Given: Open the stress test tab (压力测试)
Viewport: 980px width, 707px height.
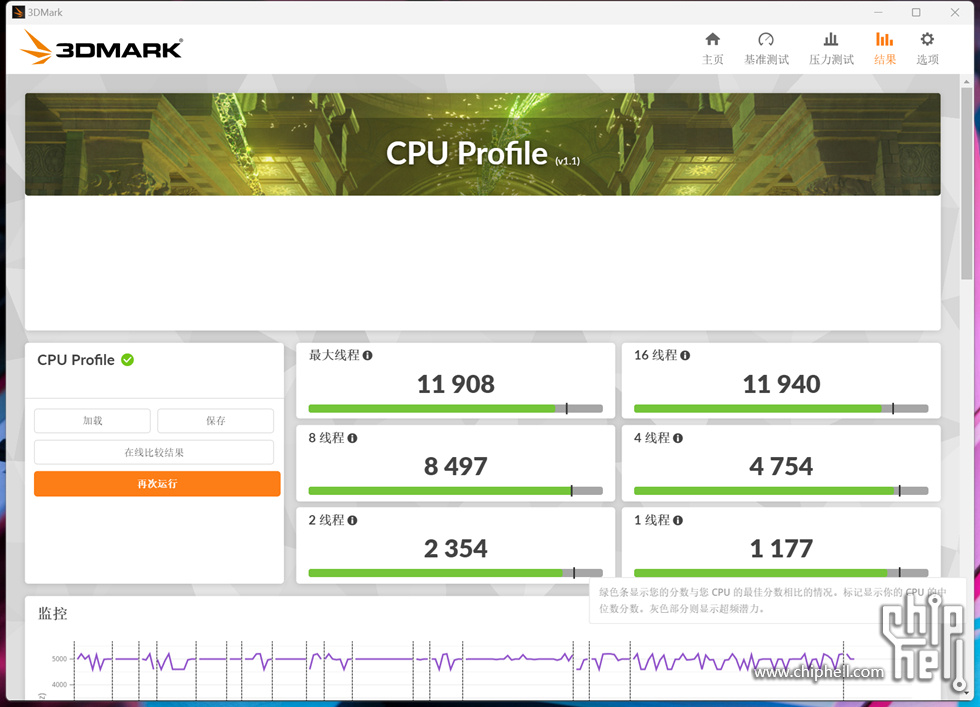Looking at the screenshot, I should (831, 49).
